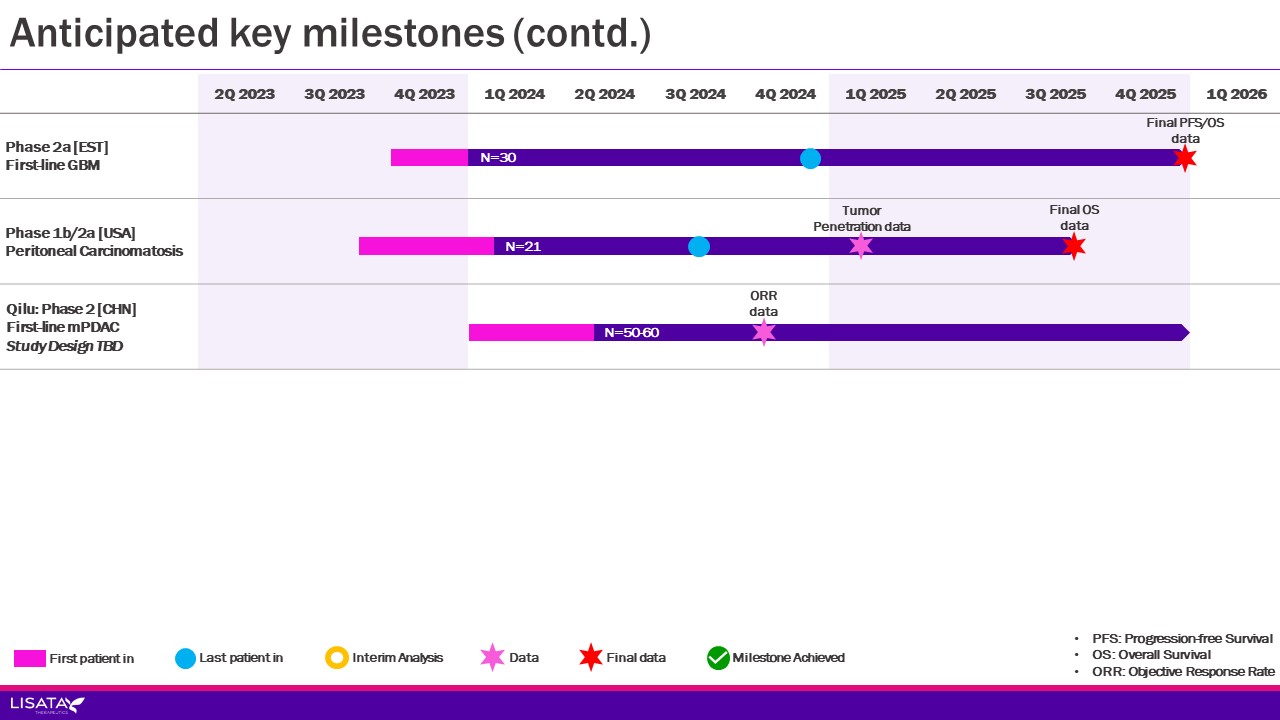Click the magenta First patient in legend swatch
The width and height of the screenshot is (1280, 720).
30,658
